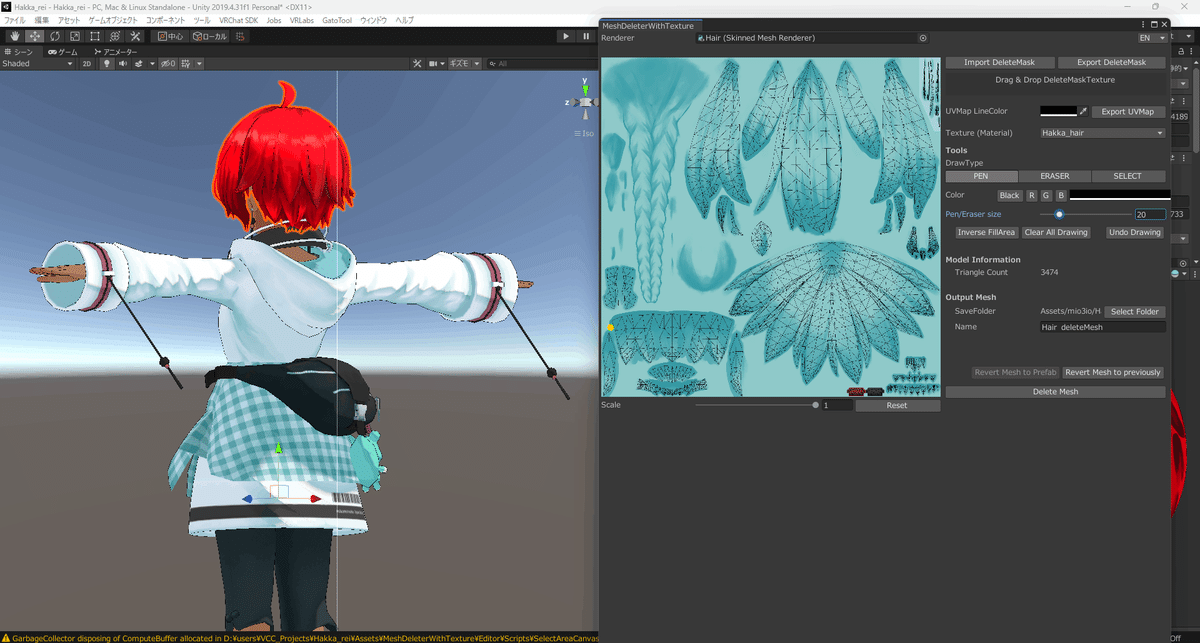1200x643 pixels.
Task: Toggle scene lighting bulb icon
Action: 106,63
